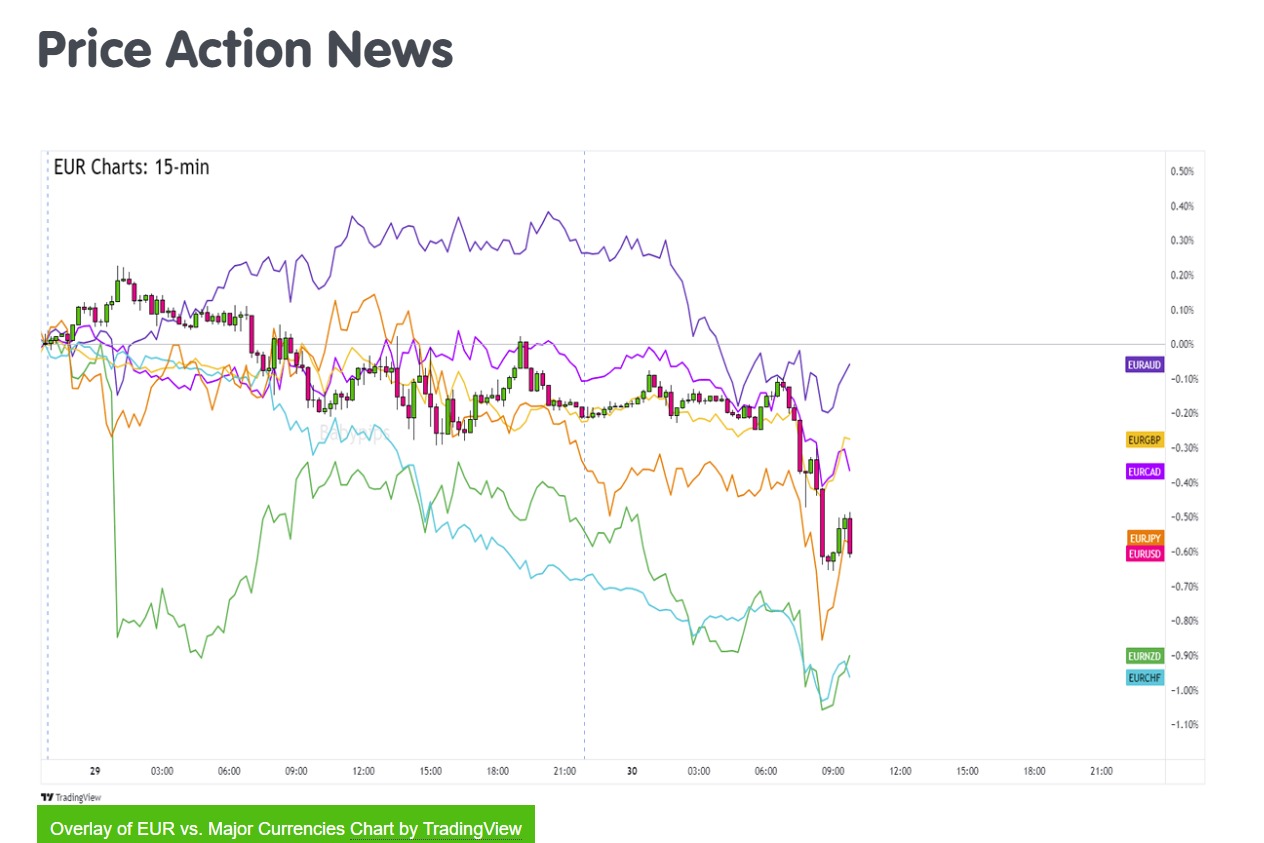Screen dimensions: 1264x843
Task: Click the EURAUD series label
Action: tap(1144, 365)
